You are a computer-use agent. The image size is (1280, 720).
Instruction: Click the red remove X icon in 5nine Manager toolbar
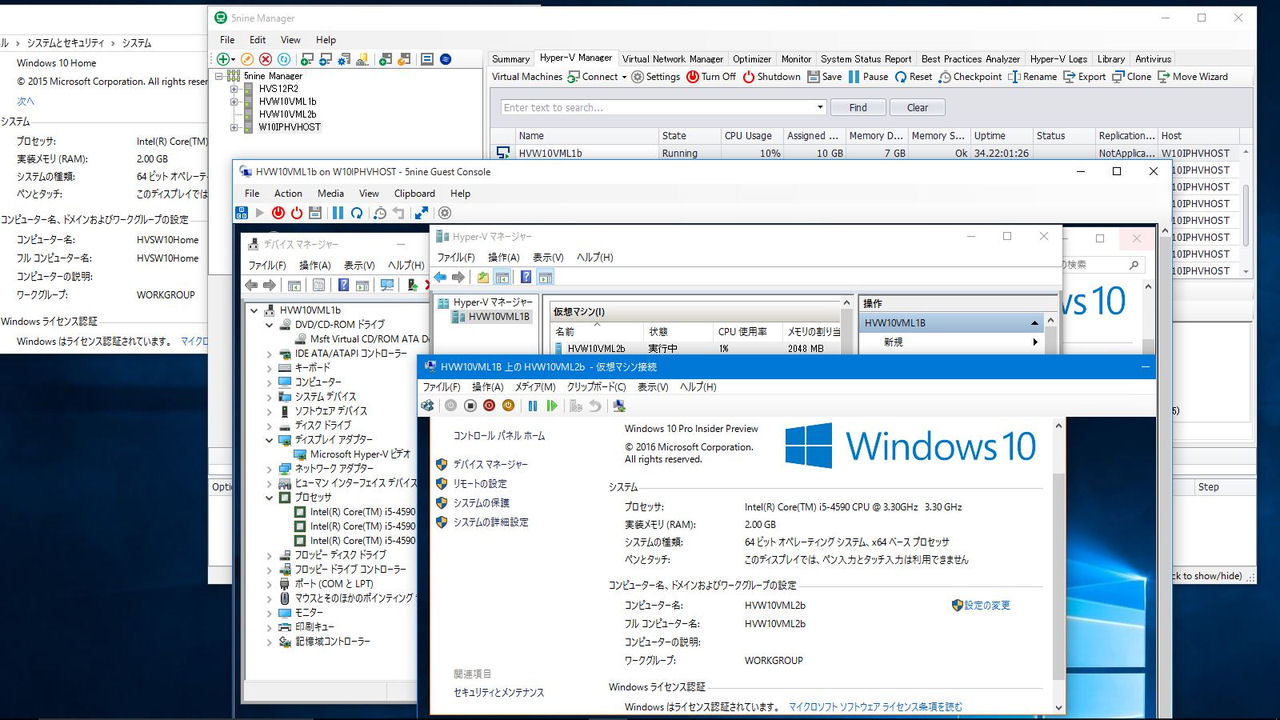266,60
